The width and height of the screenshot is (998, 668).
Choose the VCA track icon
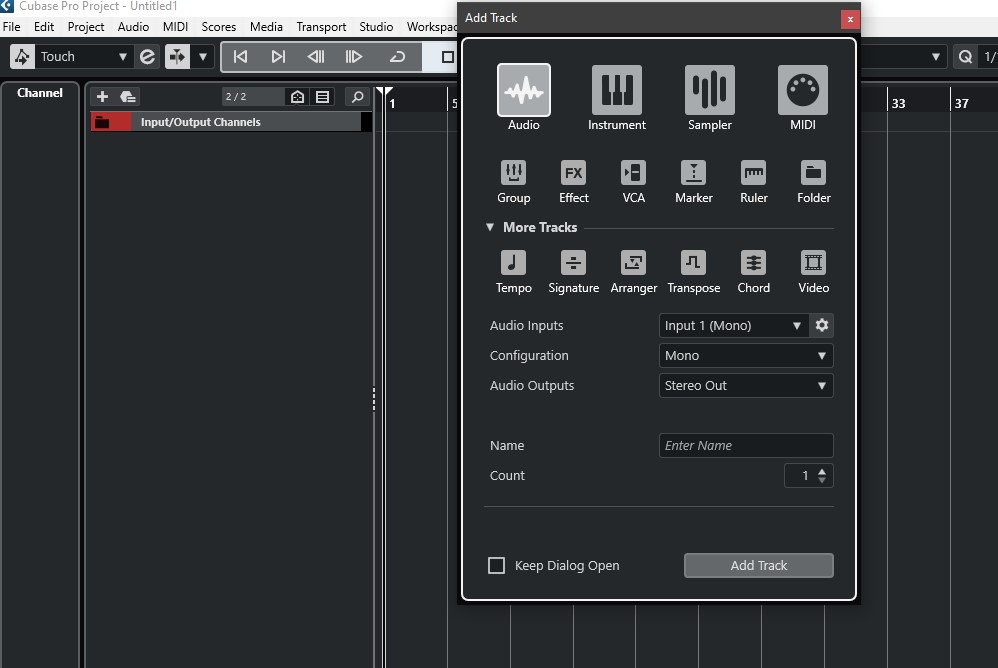633,172
